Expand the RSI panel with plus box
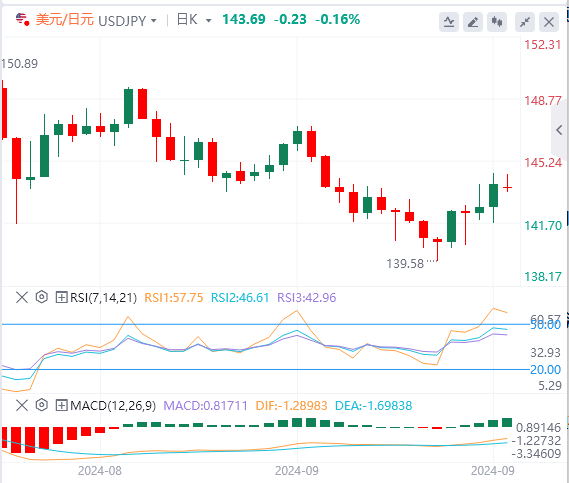This screenshot has height=483, width=569. pos(61,298)
